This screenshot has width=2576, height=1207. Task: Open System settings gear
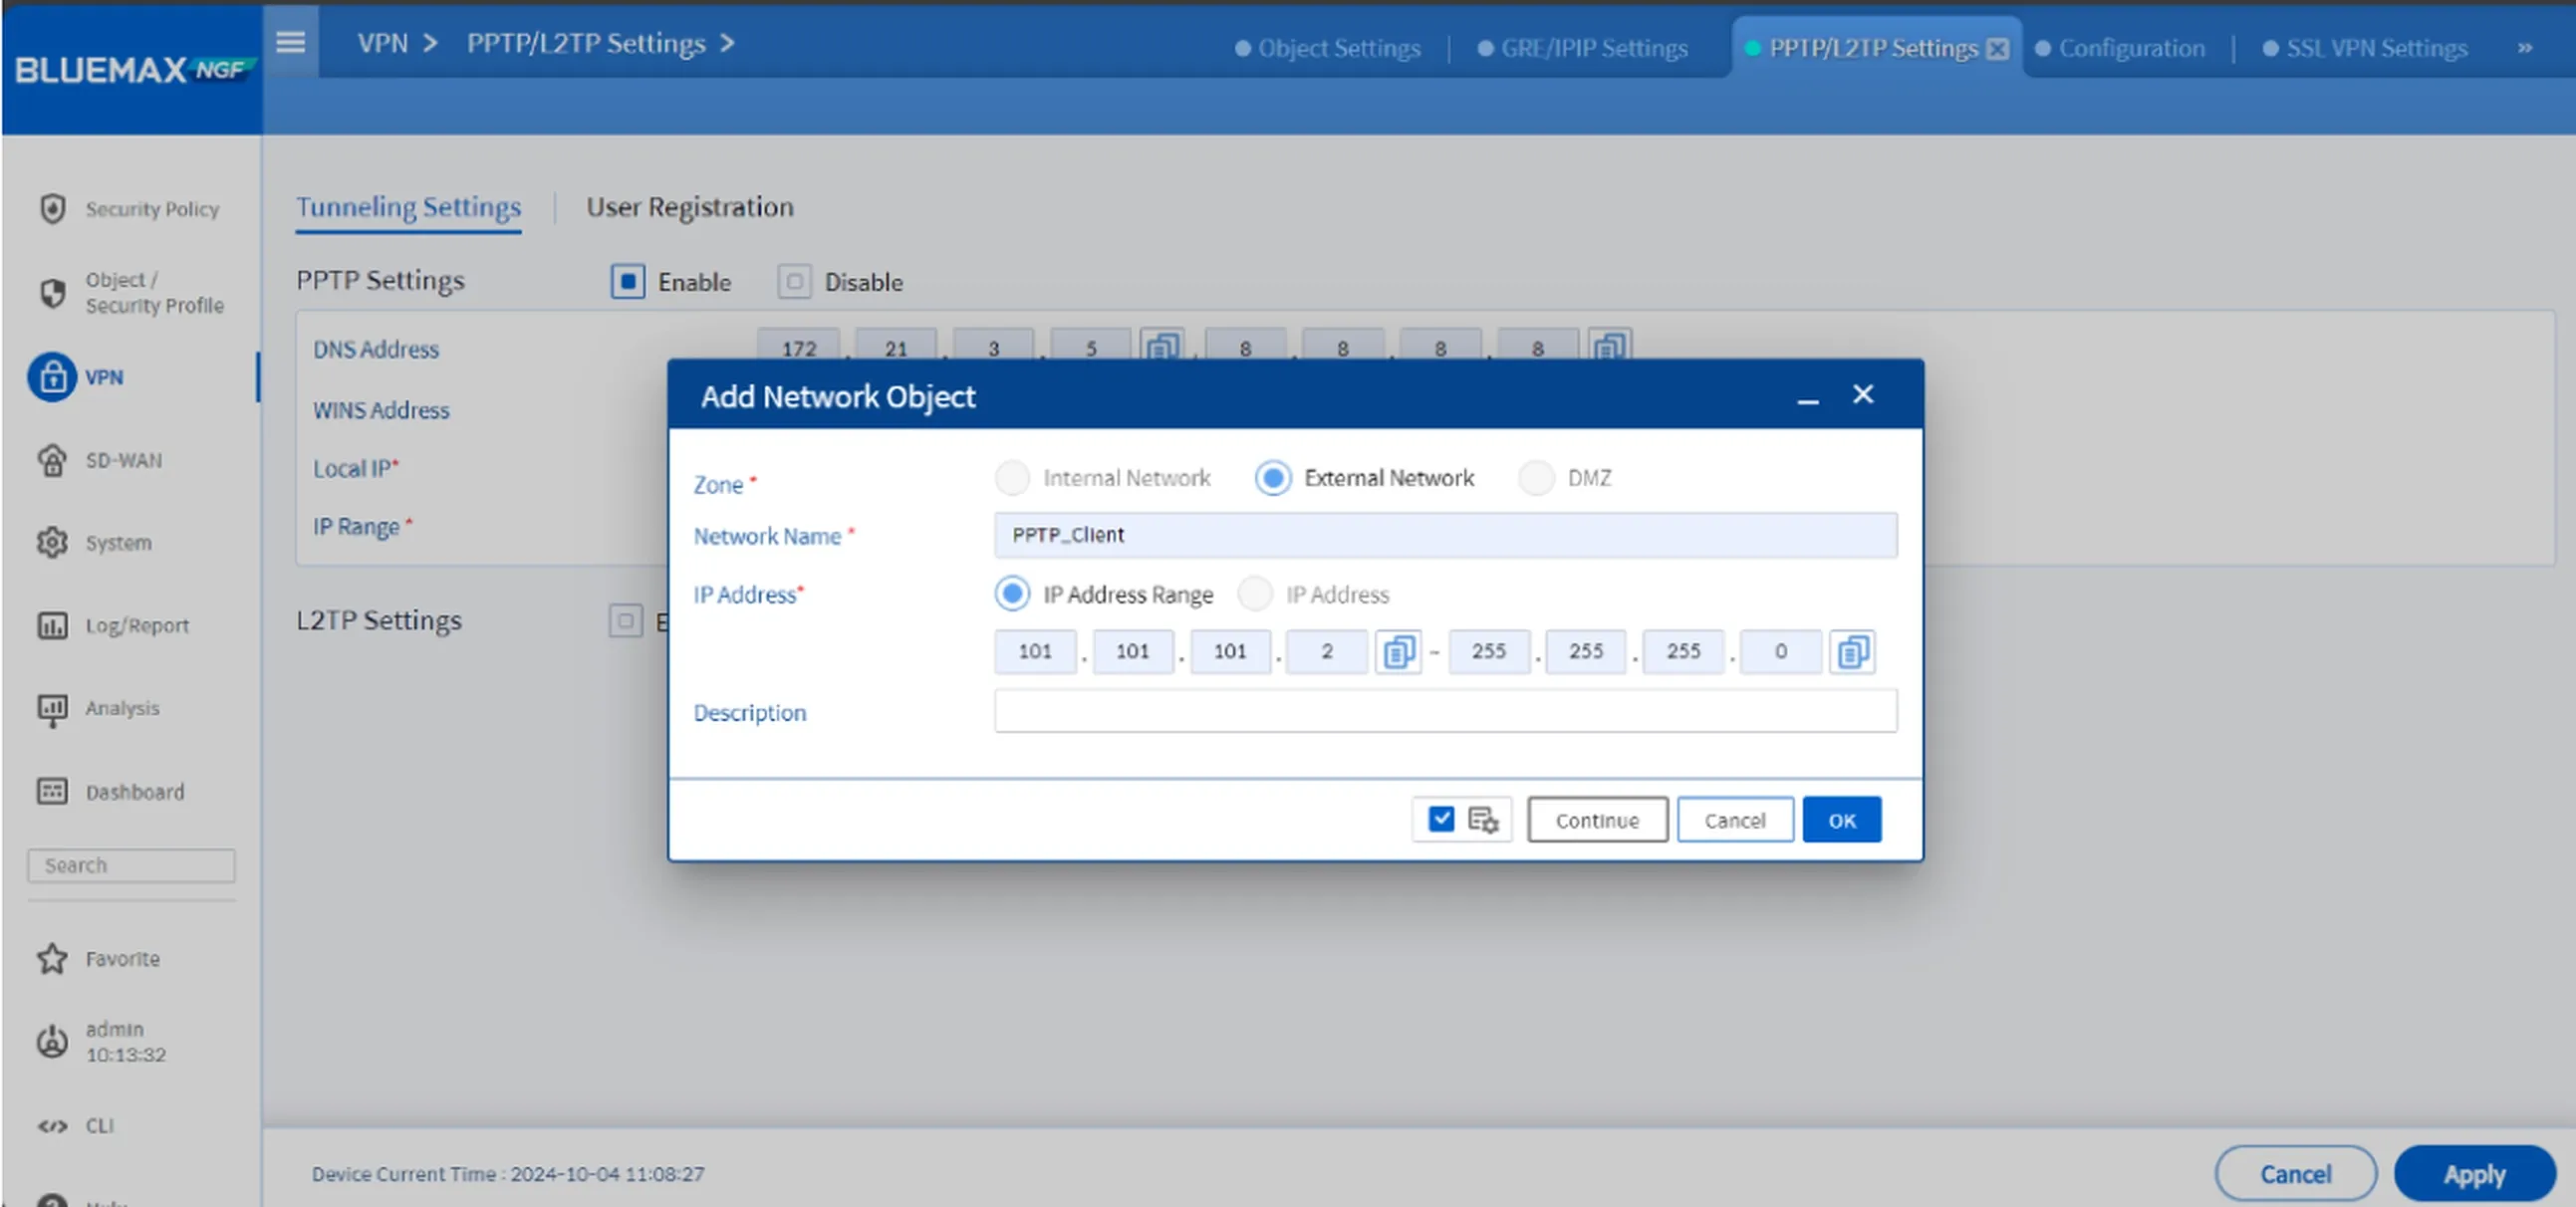click(52, 543)
